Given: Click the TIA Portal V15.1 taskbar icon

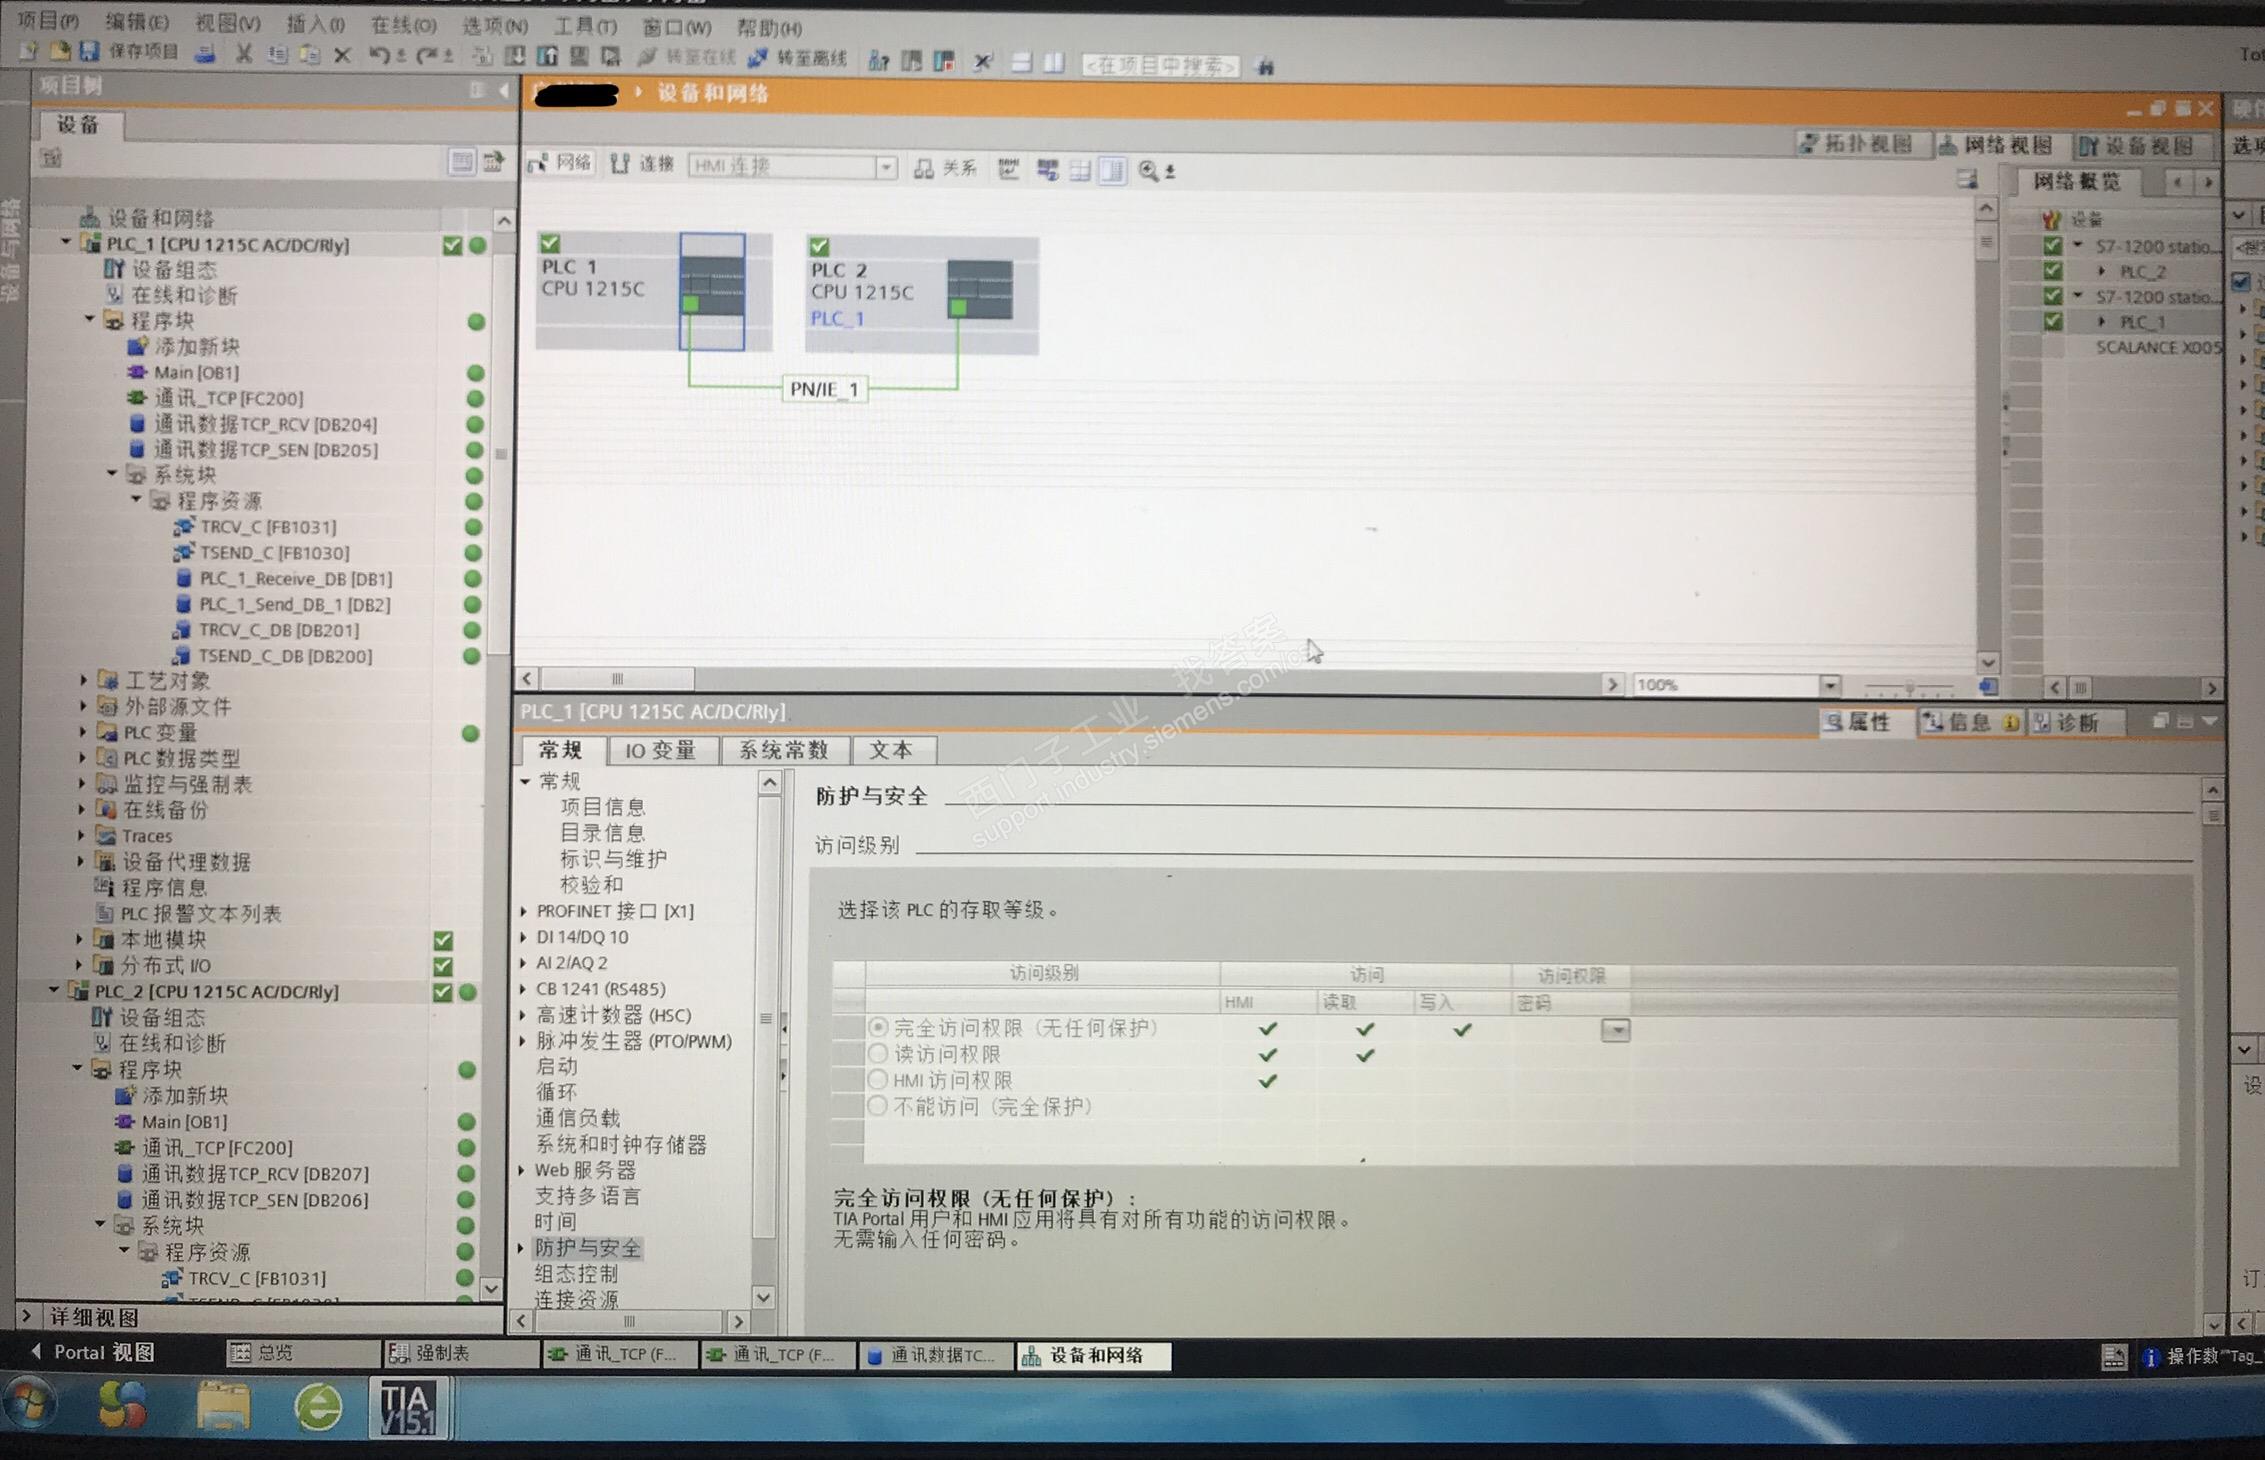Looking at the screenshot, I should (x=407, y=1407).
